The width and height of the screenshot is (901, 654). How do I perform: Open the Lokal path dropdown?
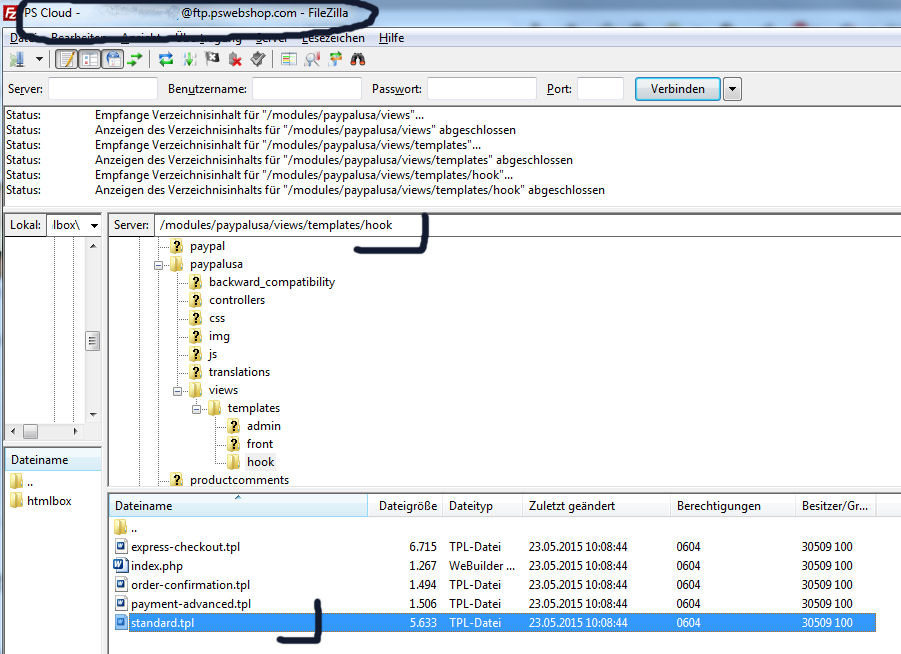click(94, 225)
